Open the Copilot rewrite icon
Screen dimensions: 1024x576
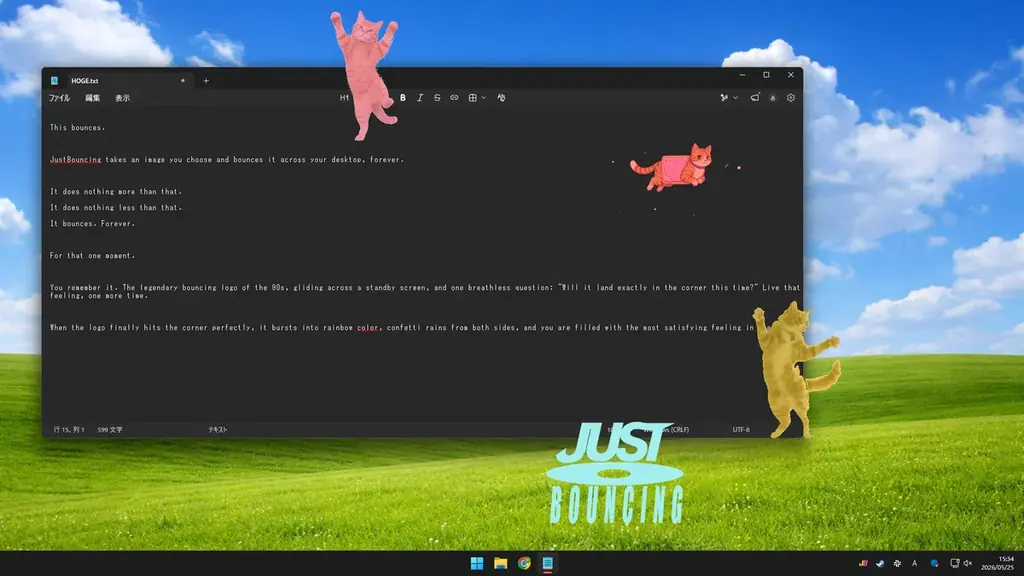724,98
